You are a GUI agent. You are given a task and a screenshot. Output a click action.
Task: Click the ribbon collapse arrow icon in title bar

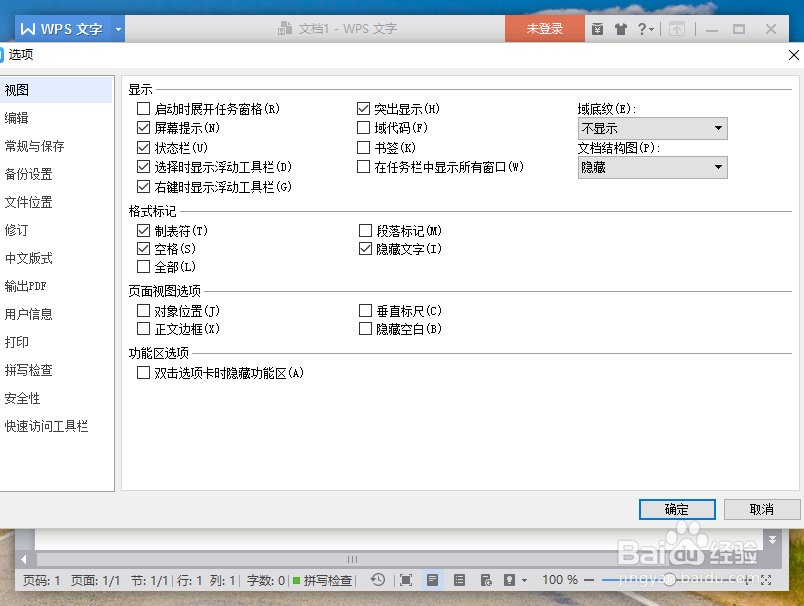[677, 29]
